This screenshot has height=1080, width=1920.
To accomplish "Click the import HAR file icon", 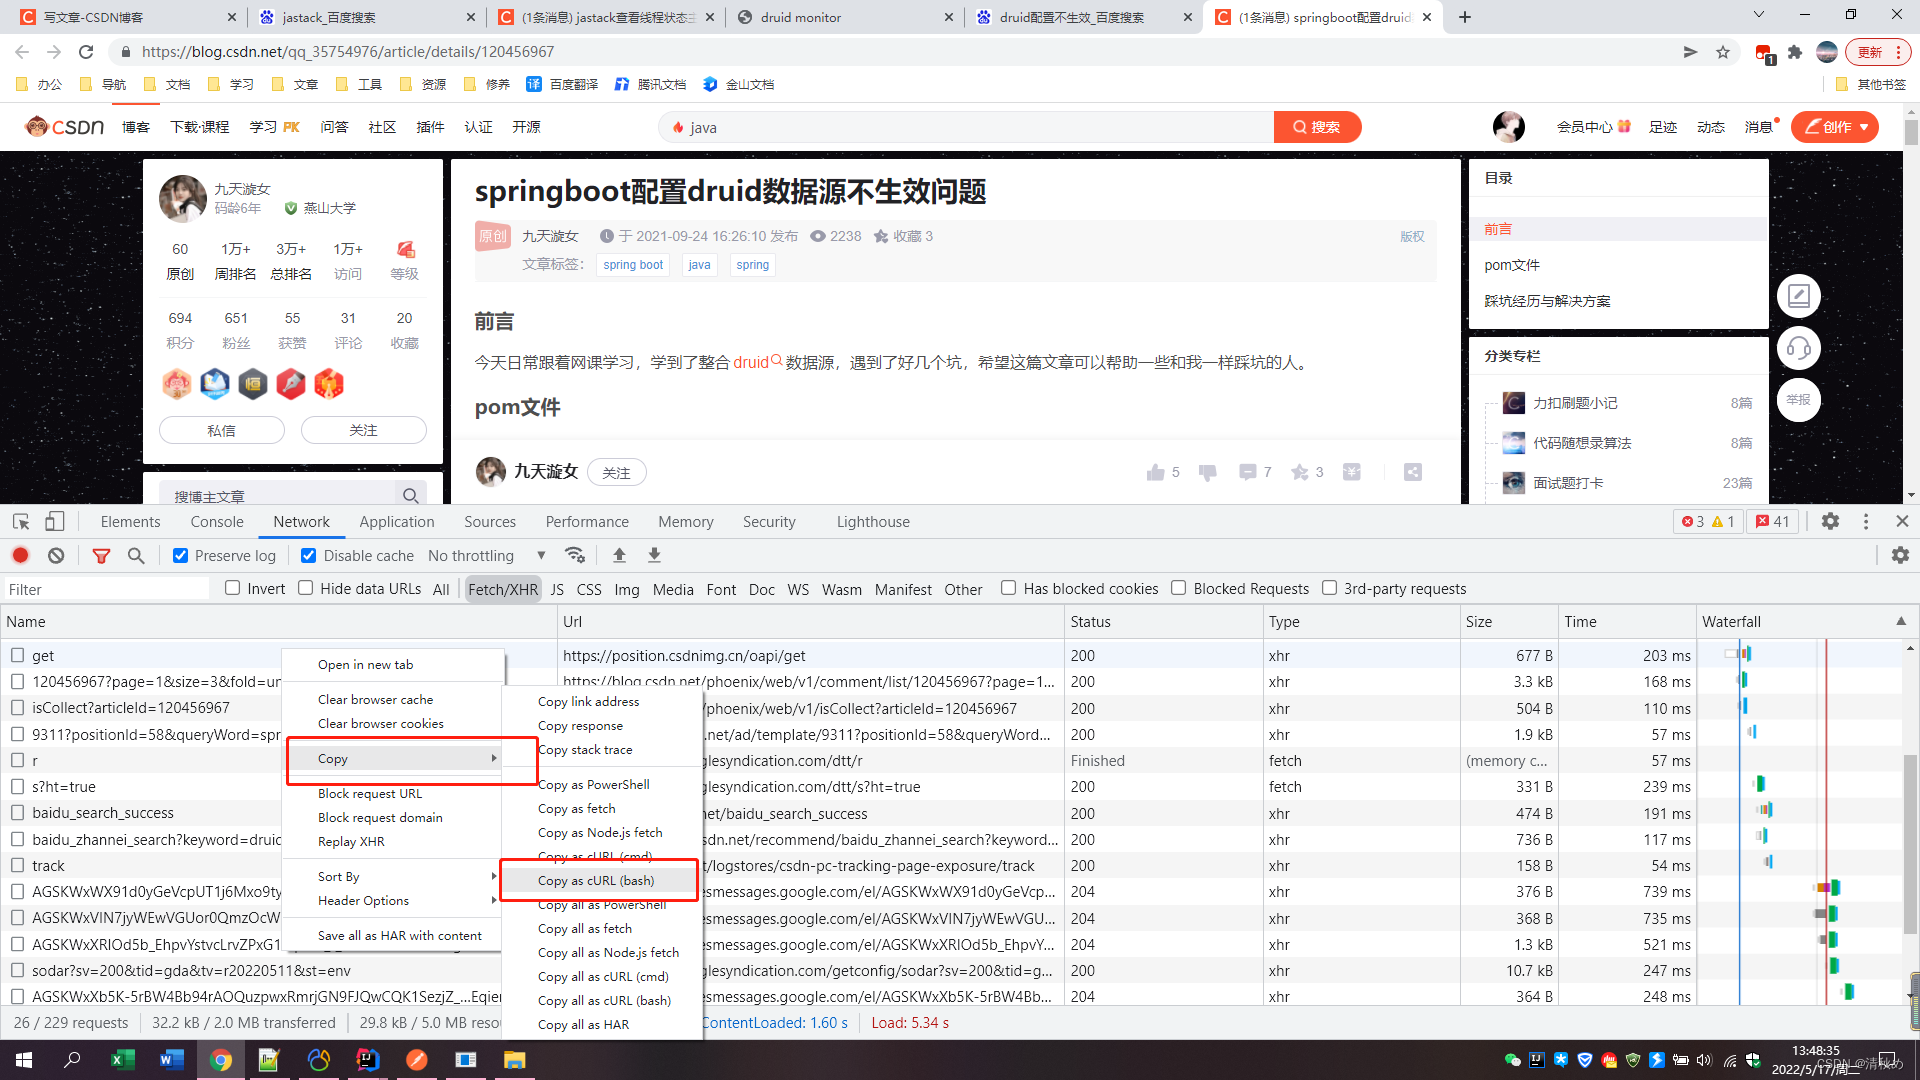I will pos(620,554).
